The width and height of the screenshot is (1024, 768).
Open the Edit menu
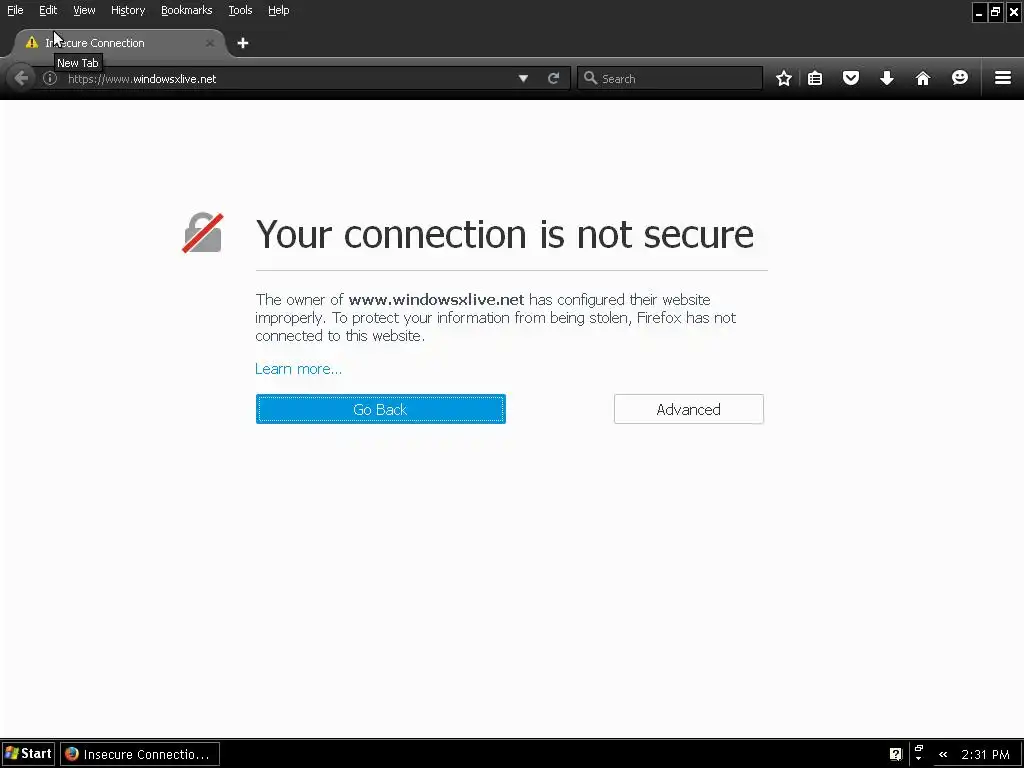pyautogui.click(x=48, y=10)
